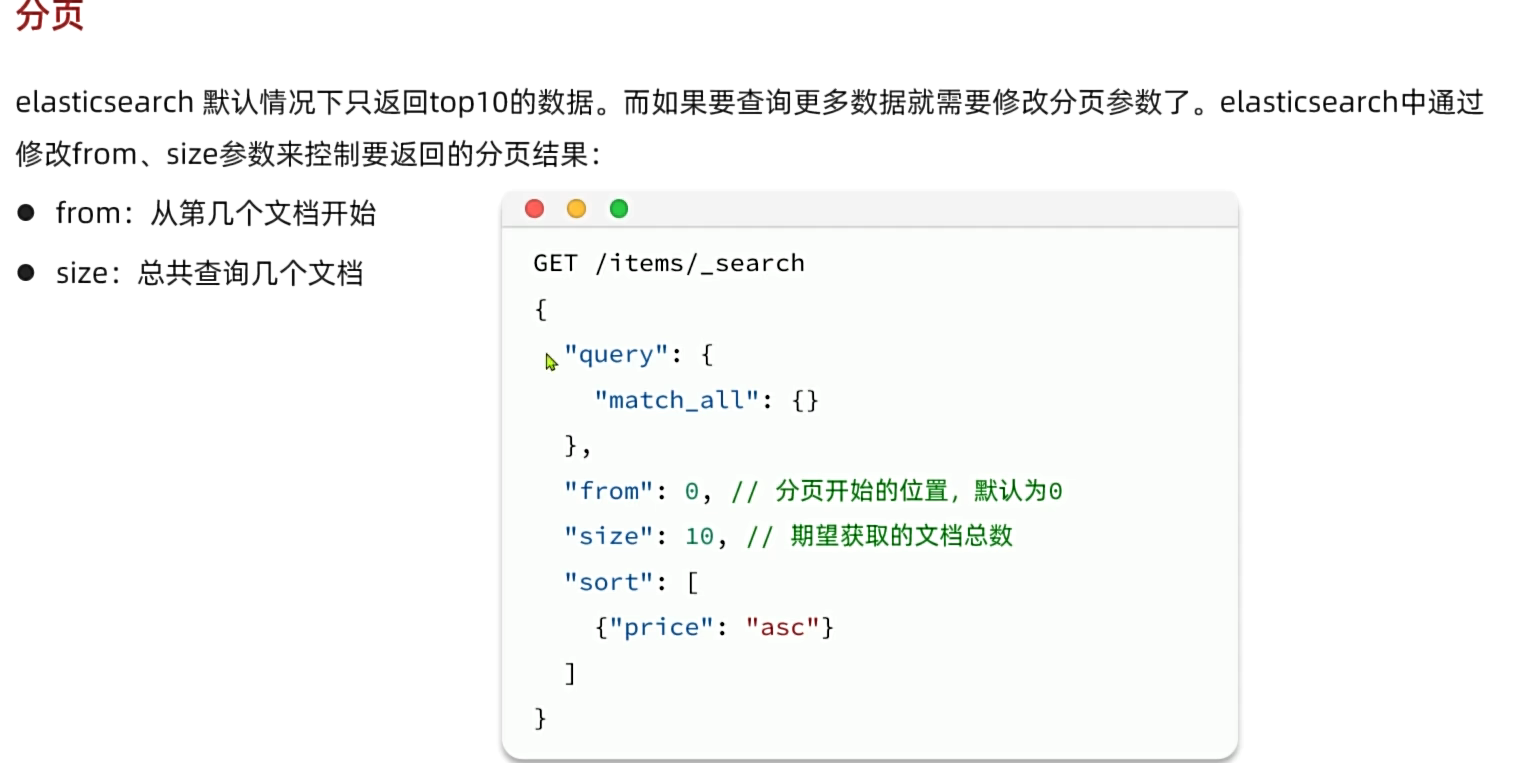The image size is (1518, 763).
Task: Click the line 'GET /items/_search'
Action: coord(669,263)
